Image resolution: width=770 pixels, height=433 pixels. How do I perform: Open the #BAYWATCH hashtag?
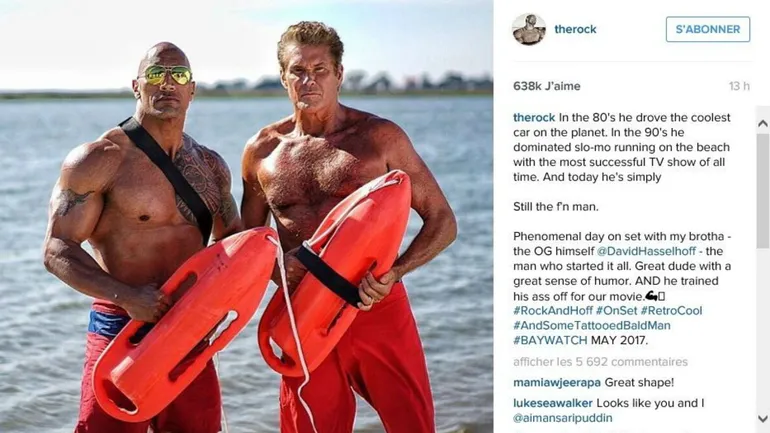point(550,340)
